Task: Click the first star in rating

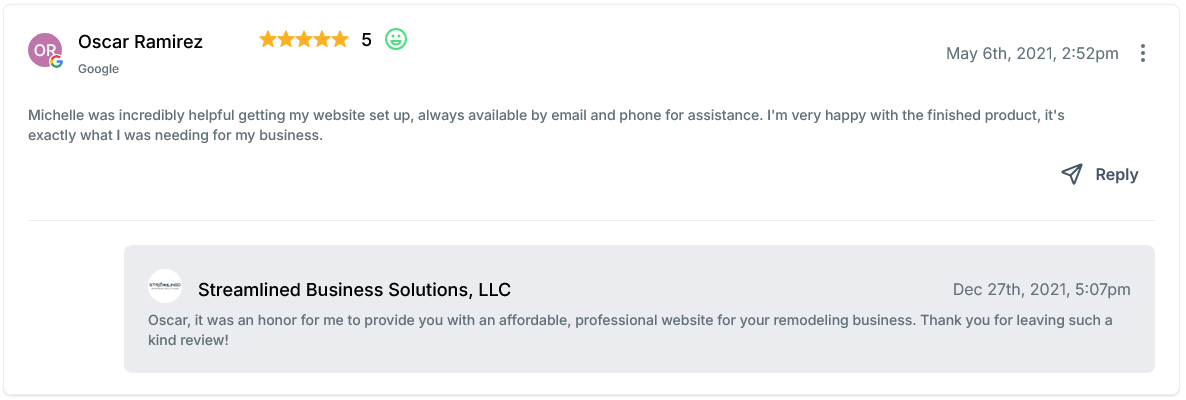Action: pyautogui.click(x=268, y=40)
